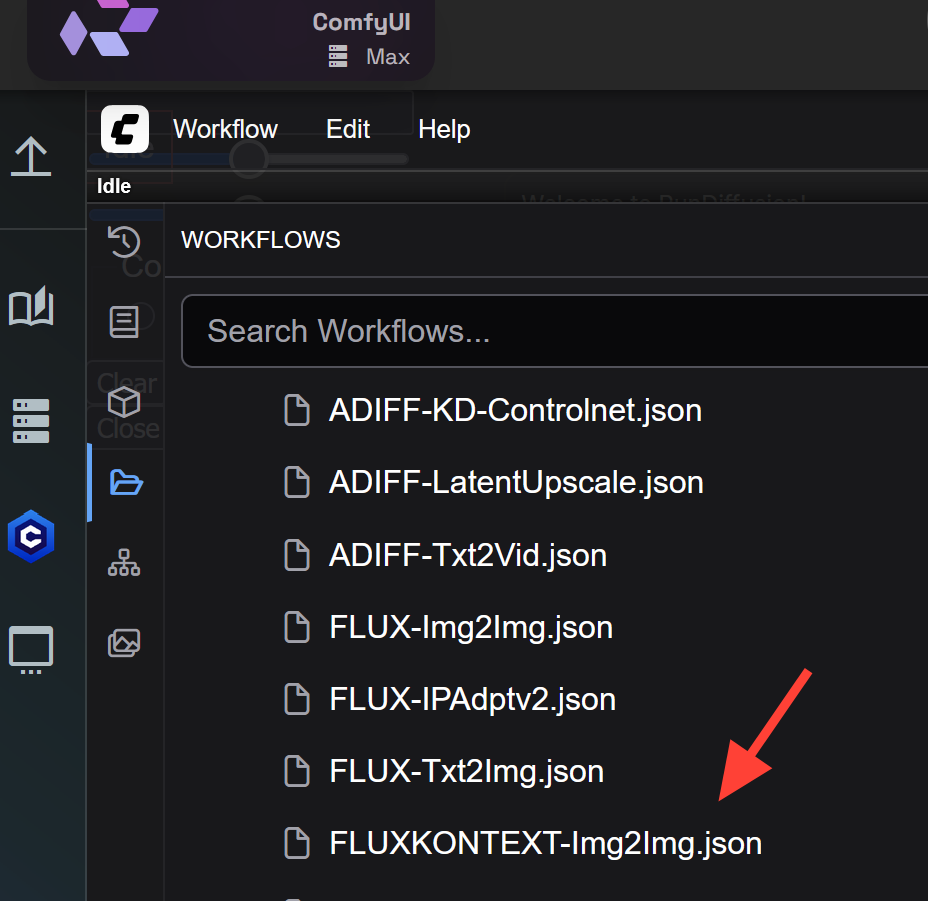The image size is (928, 901).
Task: Click the RunDiffusion diamond logo
Action: pyautogui.click(x=109, y=28)
